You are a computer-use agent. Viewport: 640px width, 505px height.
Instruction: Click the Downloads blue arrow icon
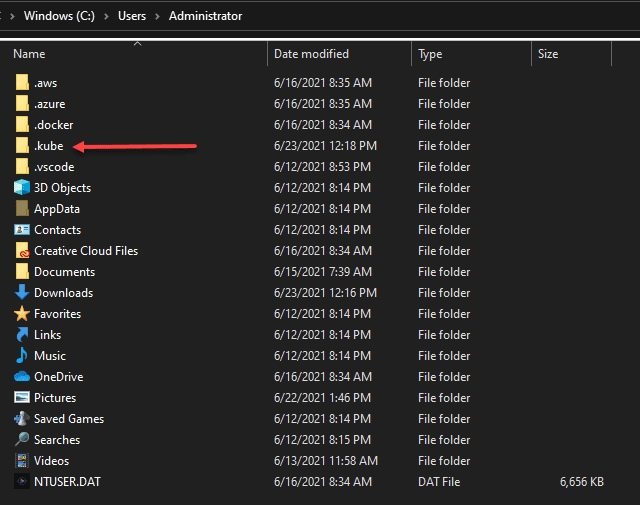(22, 293)
